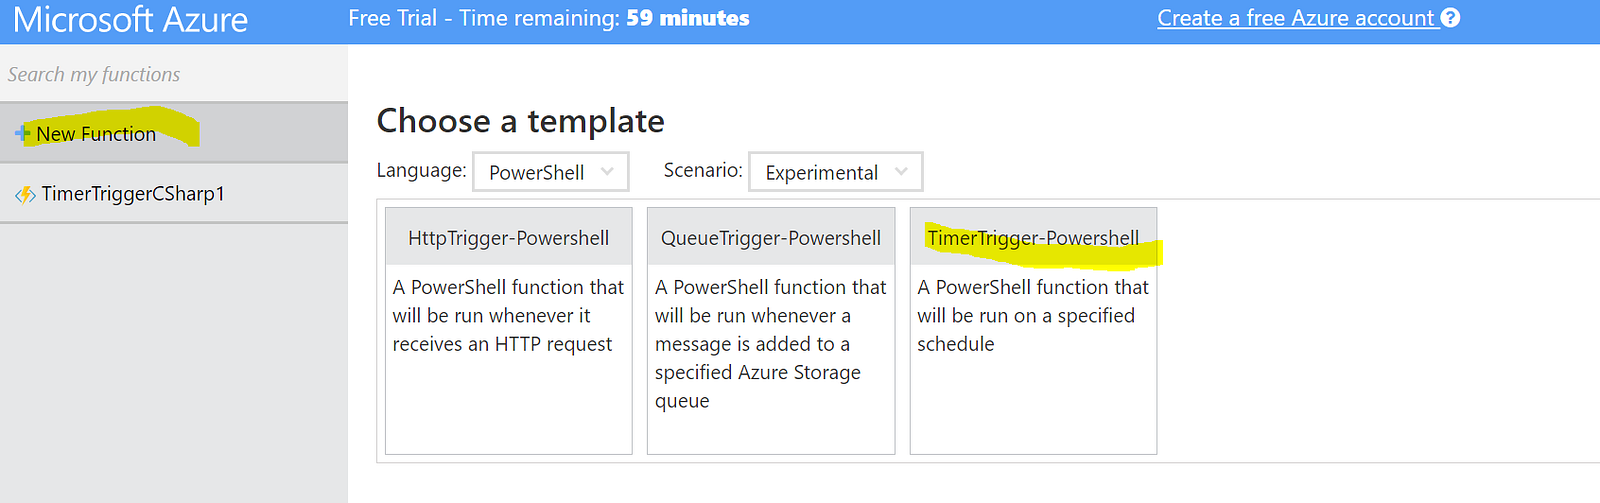Screen dimensions: 1600x503
Task: Click the help question mark icon
Action: (x=1451, y=18)
